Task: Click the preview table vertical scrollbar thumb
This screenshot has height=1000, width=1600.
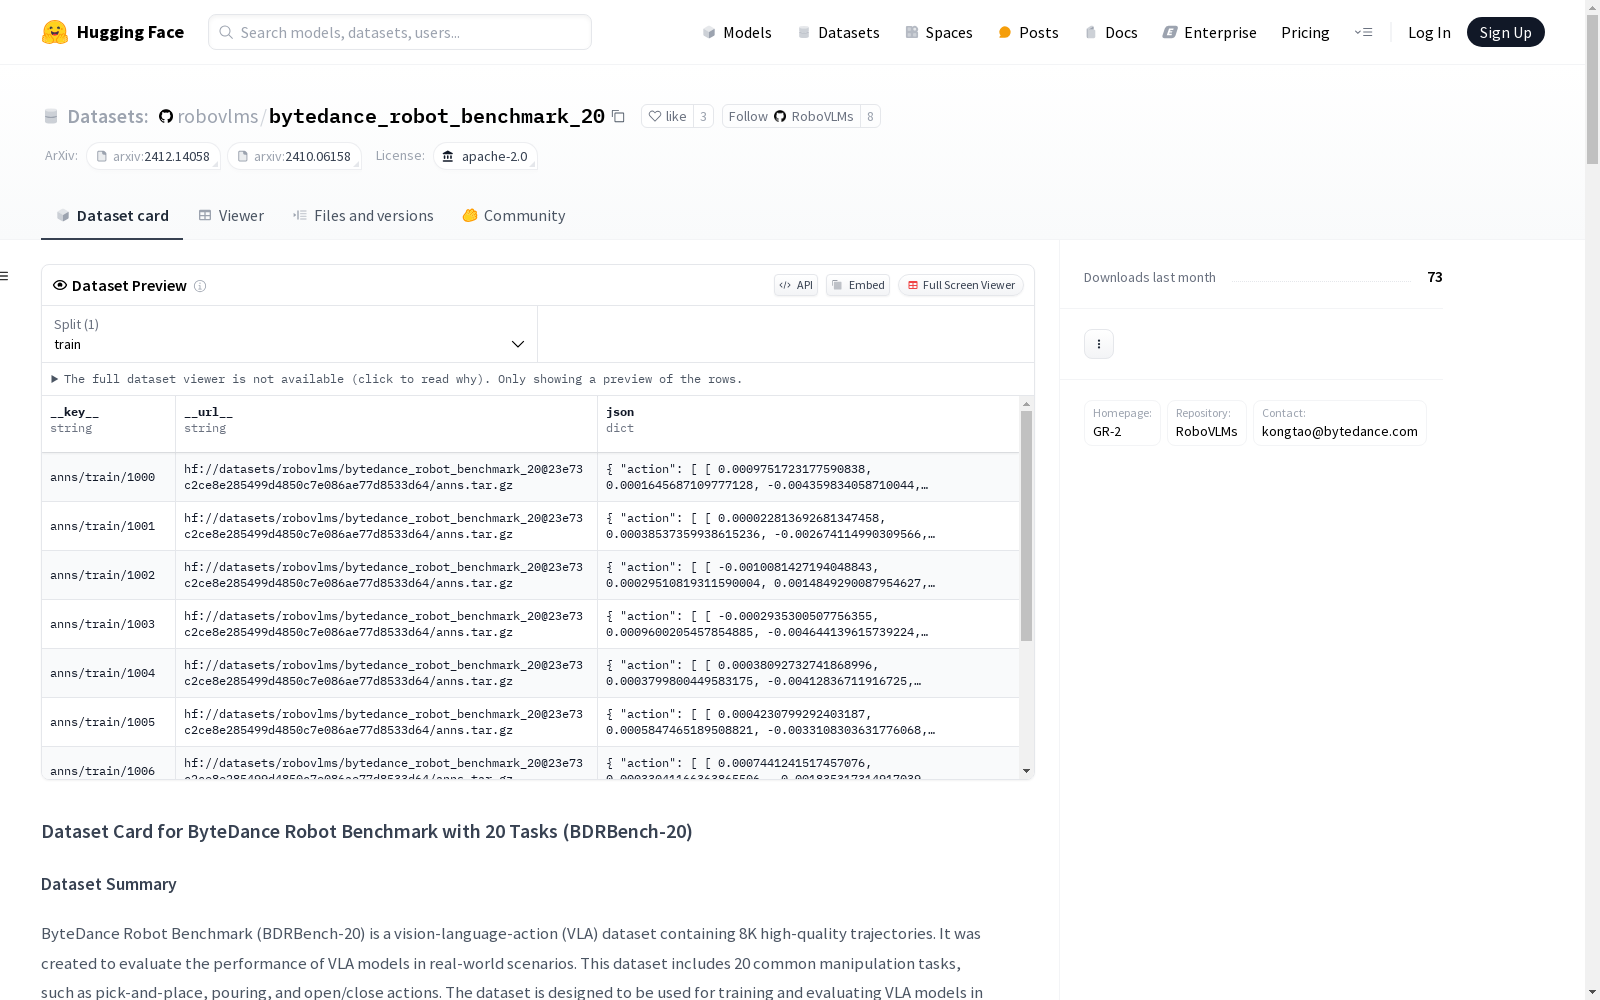Action: coord(1026,526)
